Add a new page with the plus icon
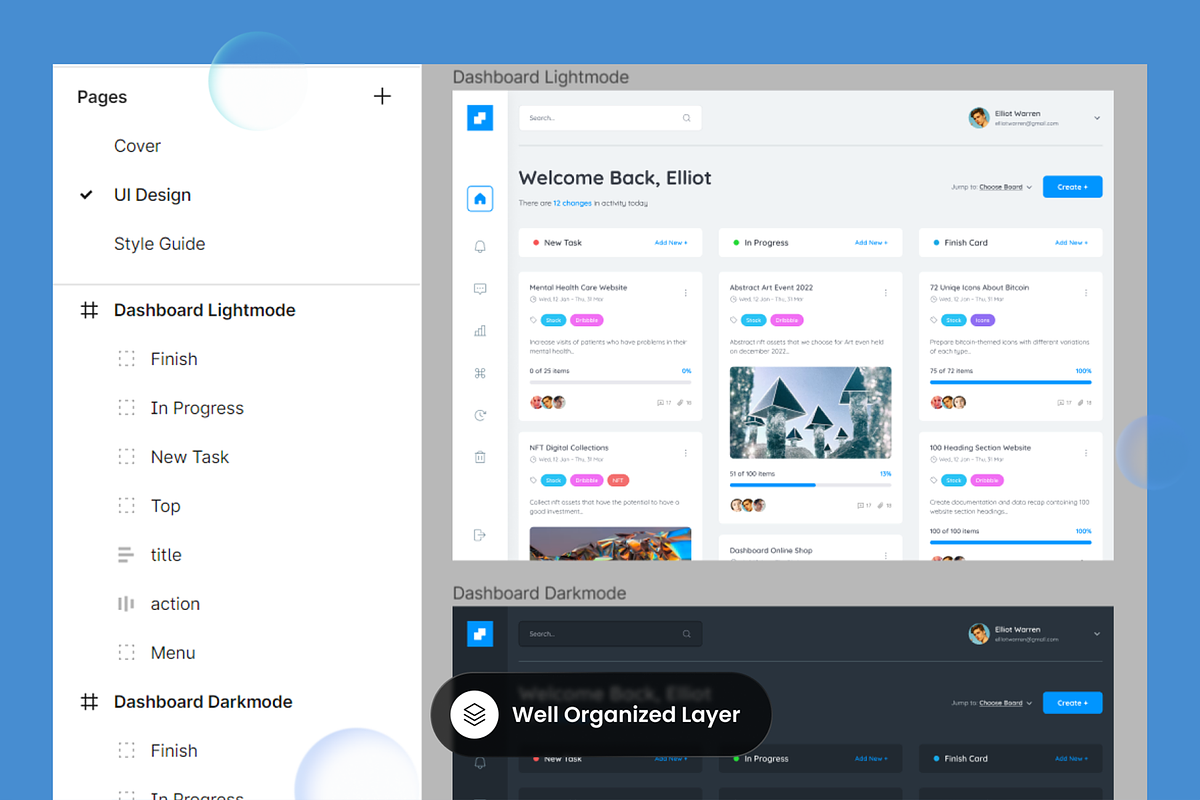Screen dimensions: 1200x800 tap(382, 96)
